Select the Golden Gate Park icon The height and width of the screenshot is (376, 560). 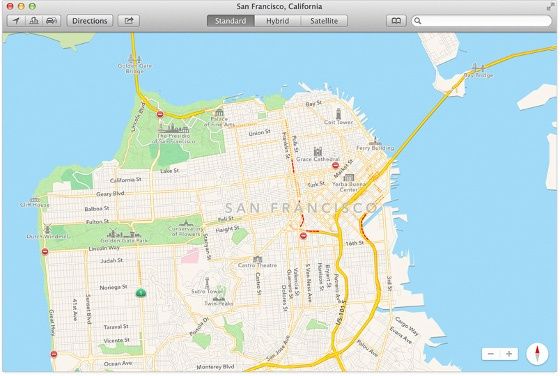pos(124,234)
